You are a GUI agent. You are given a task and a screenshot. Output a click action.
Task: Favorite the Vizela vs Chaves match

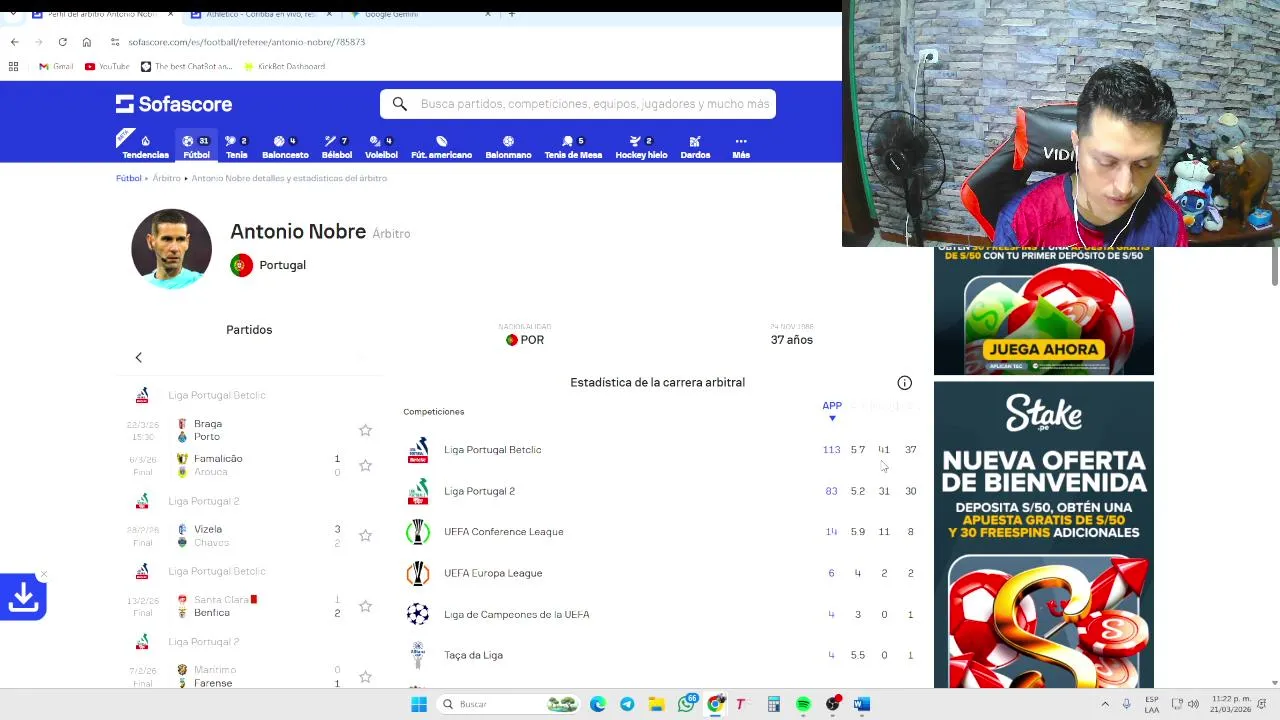[365, 535]
